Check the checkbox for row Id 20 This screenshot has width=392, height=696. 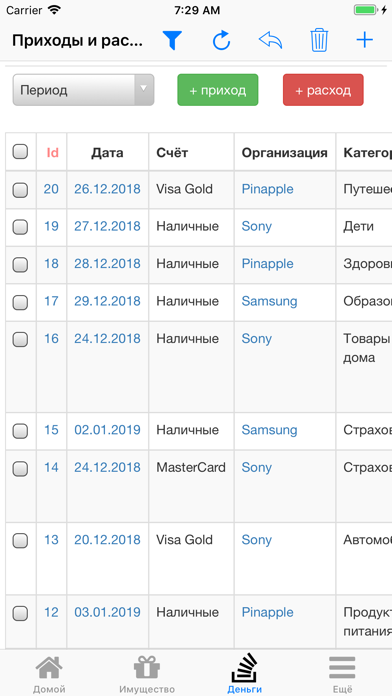point(20,190)
